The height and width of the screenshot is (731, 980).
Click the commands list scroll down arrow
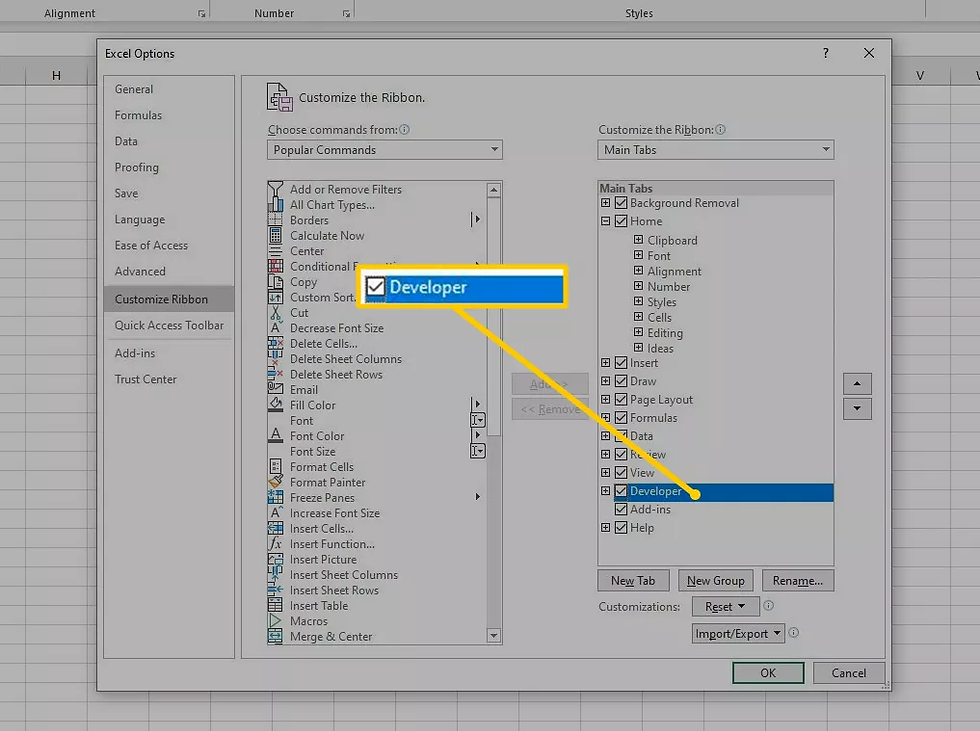point(494,636)
